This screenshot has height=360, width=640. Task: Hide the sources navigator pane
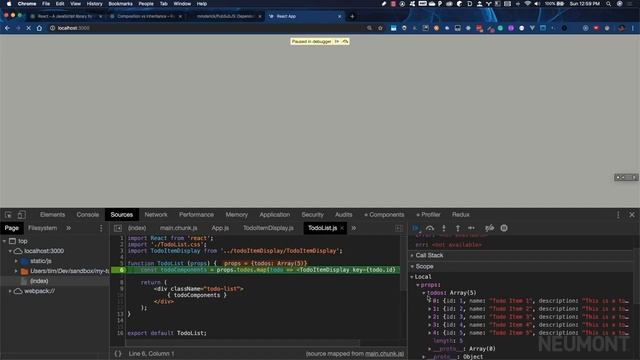[x=118, y=228]
